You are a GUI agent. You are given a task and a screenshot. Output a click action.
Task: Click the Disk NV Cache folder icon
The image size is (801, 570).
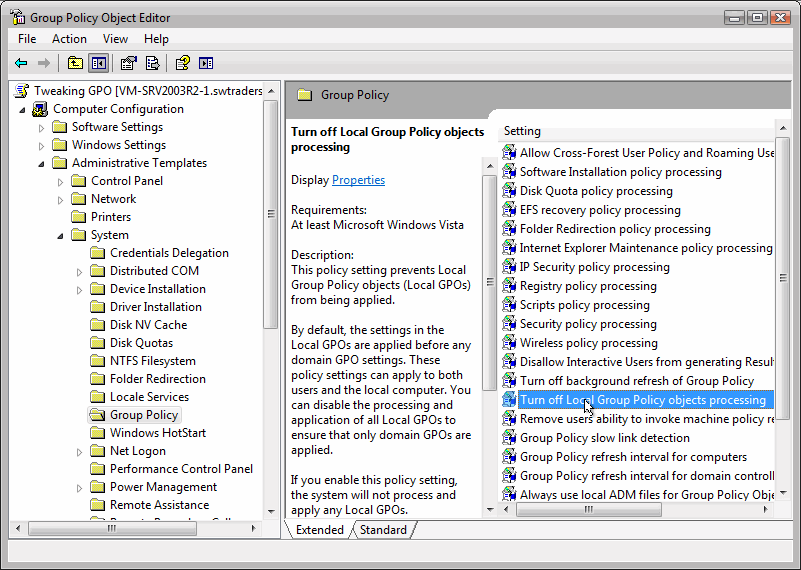pos(98,325)
